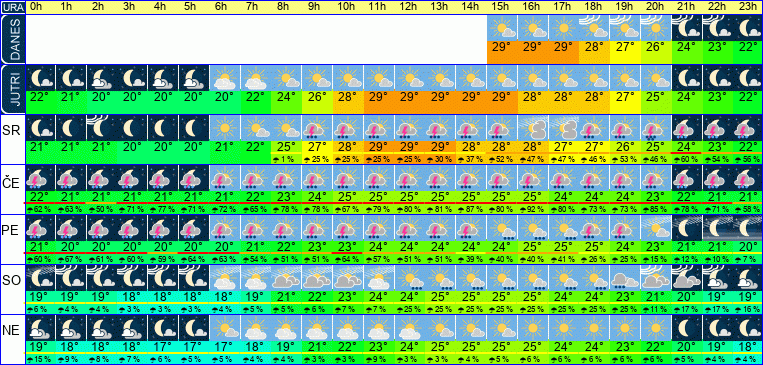Click the URA header label
The width and height of the screenshot is (763, 365).
12,7
